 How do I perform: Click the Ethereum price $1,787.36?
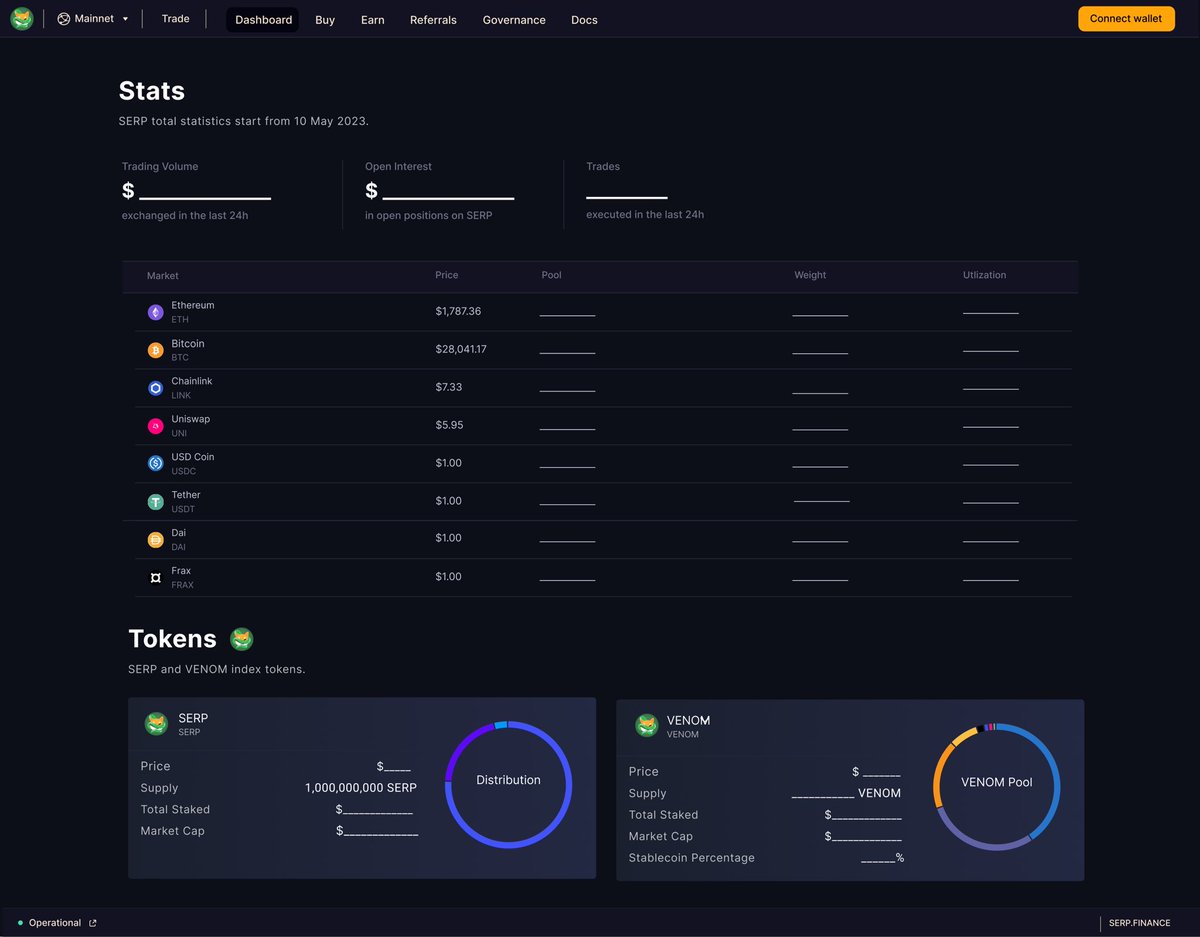(458, 311)
